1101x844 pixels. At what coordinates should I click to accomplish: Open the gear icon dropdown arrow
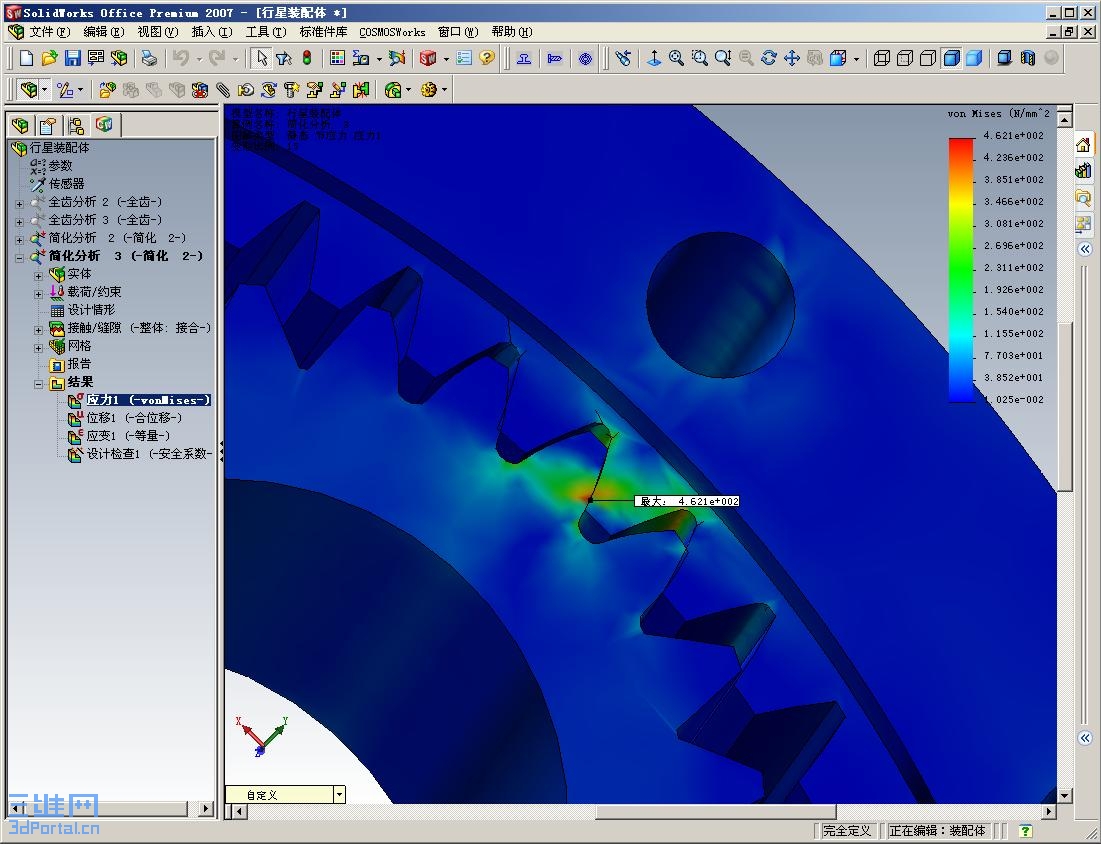444,90
